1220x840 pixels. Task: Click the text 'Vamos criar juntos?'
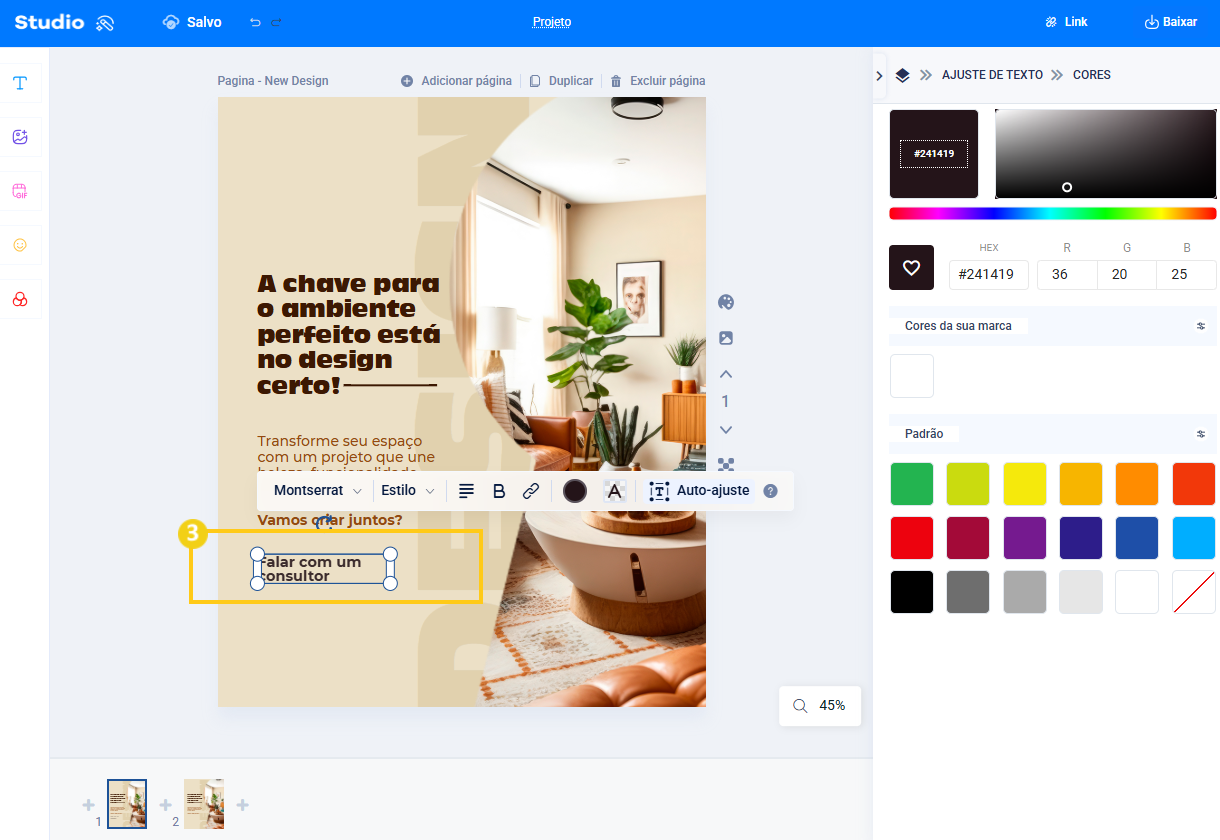330,520
